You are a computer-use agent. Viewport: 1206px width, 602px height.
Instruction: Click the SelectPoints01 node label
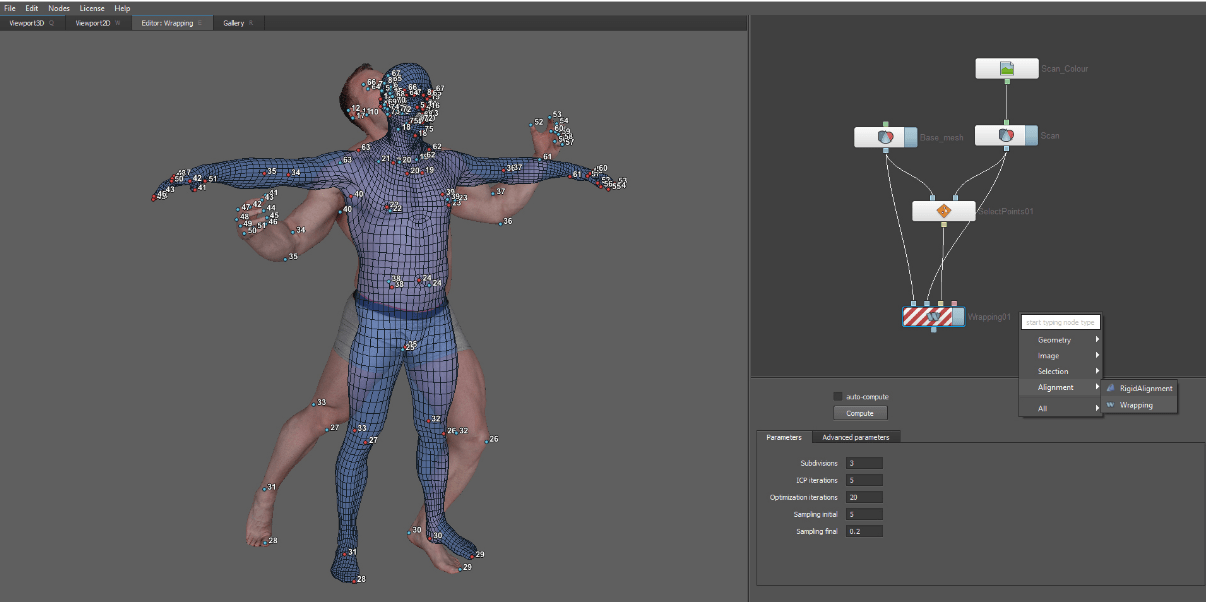click(x=1005, y=211)
